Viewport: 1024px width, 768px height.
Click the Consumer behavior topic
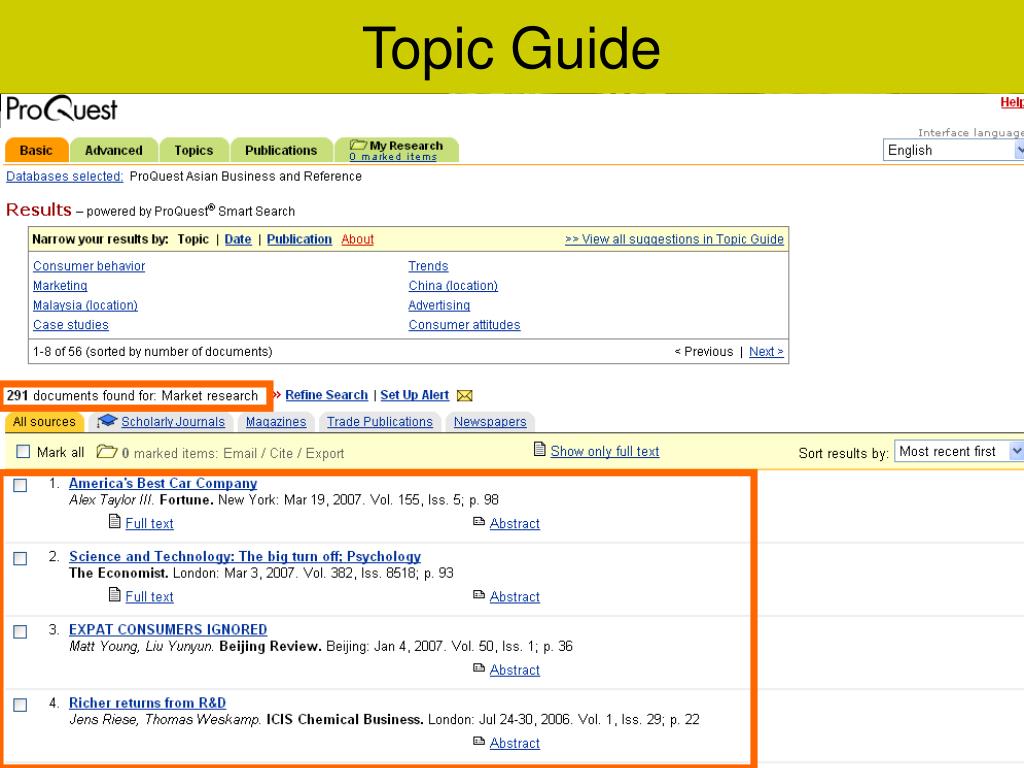[89, 266]
